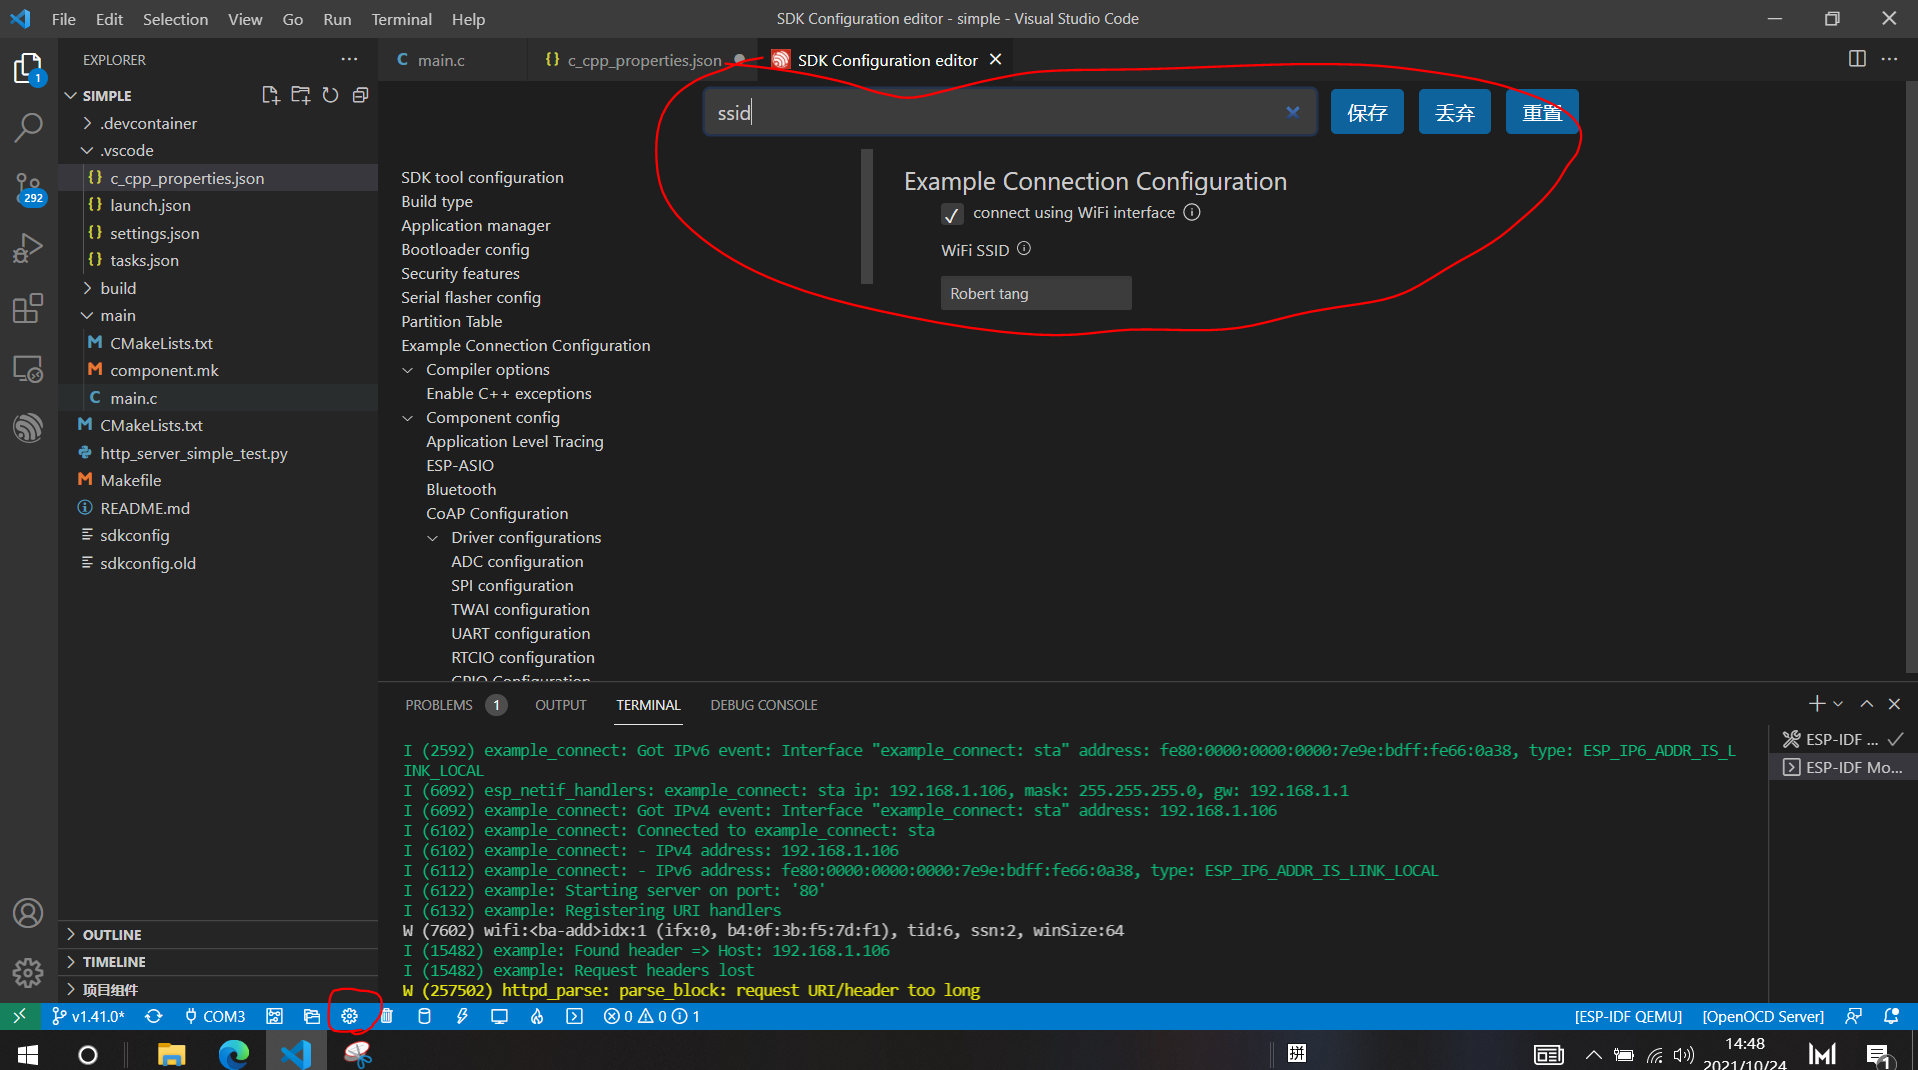Open Source Control view with 292 badge
The image size is (1918, 1070).
28,187
